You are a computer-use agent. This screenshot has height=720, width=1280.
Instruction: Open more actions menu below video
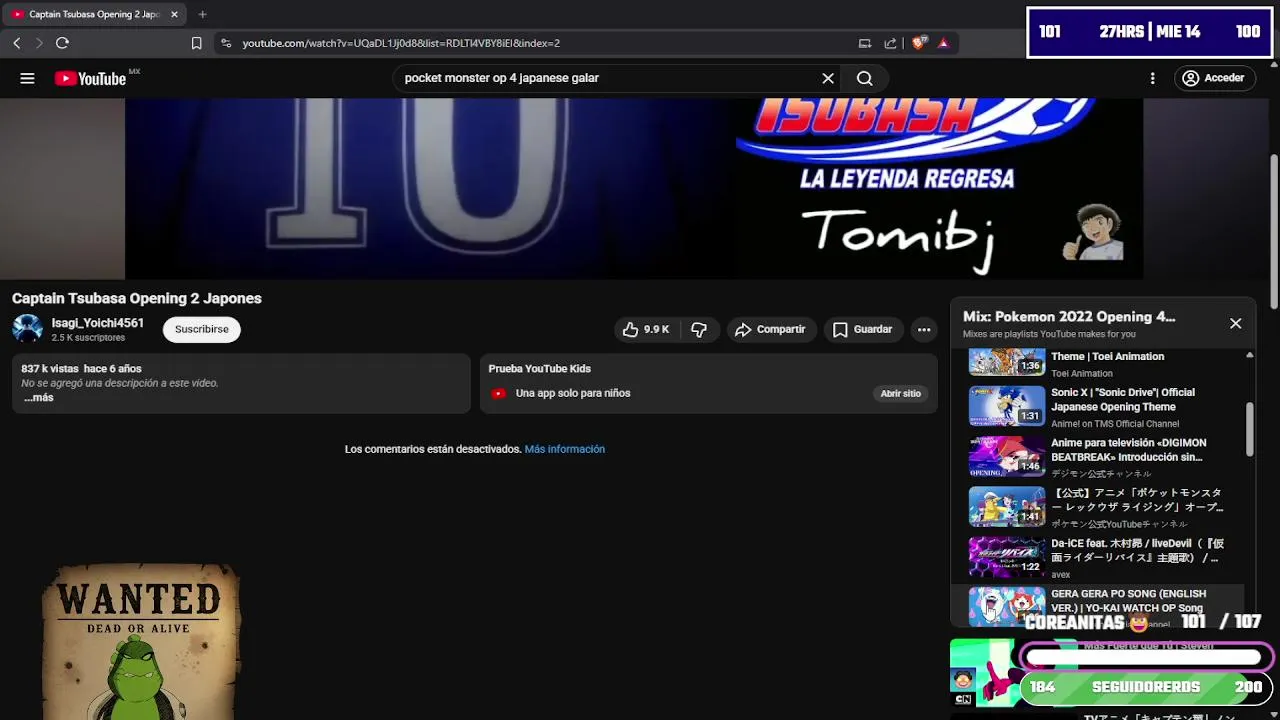[924, 329]
